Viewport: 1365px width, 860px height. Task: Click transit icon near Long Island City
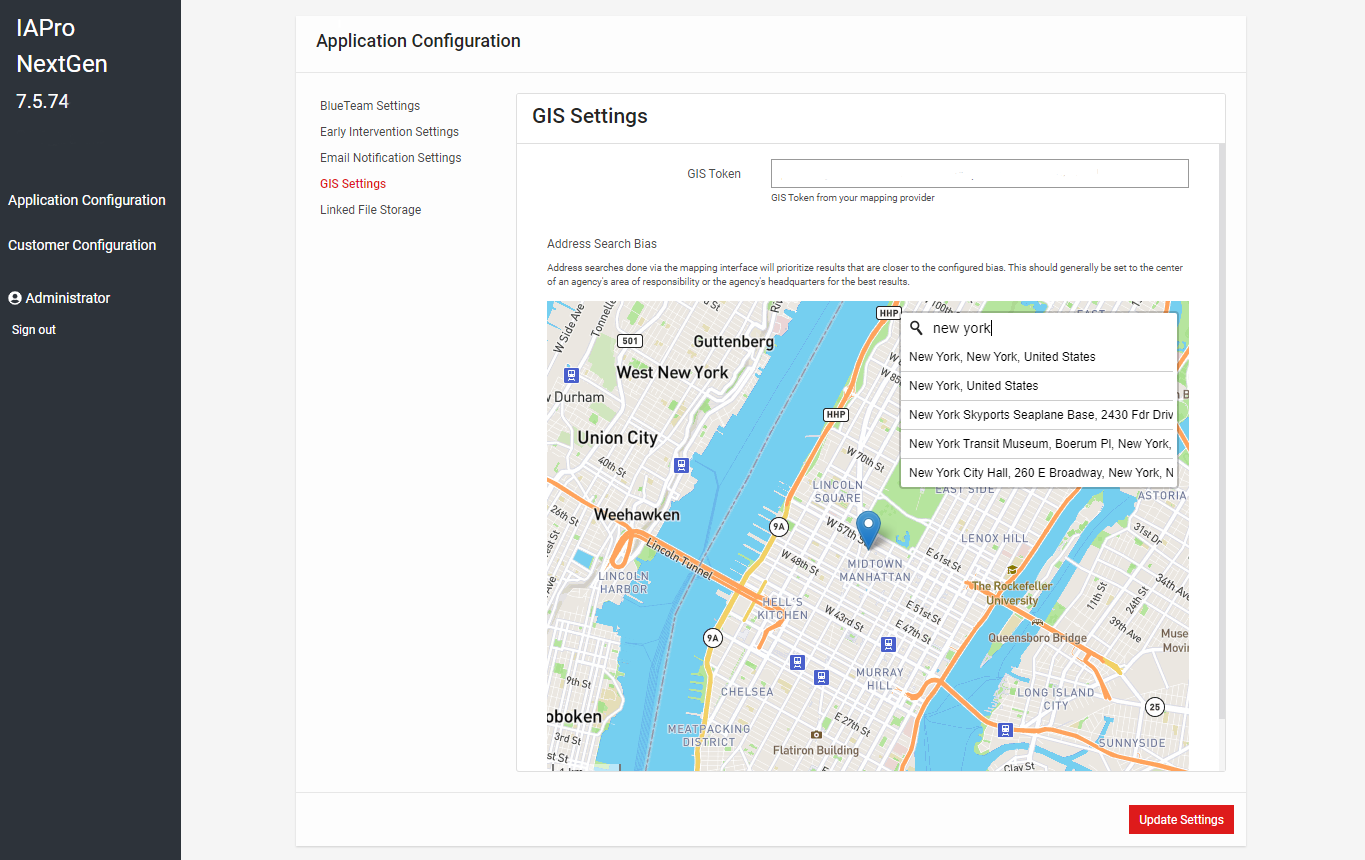[1005, 730]
